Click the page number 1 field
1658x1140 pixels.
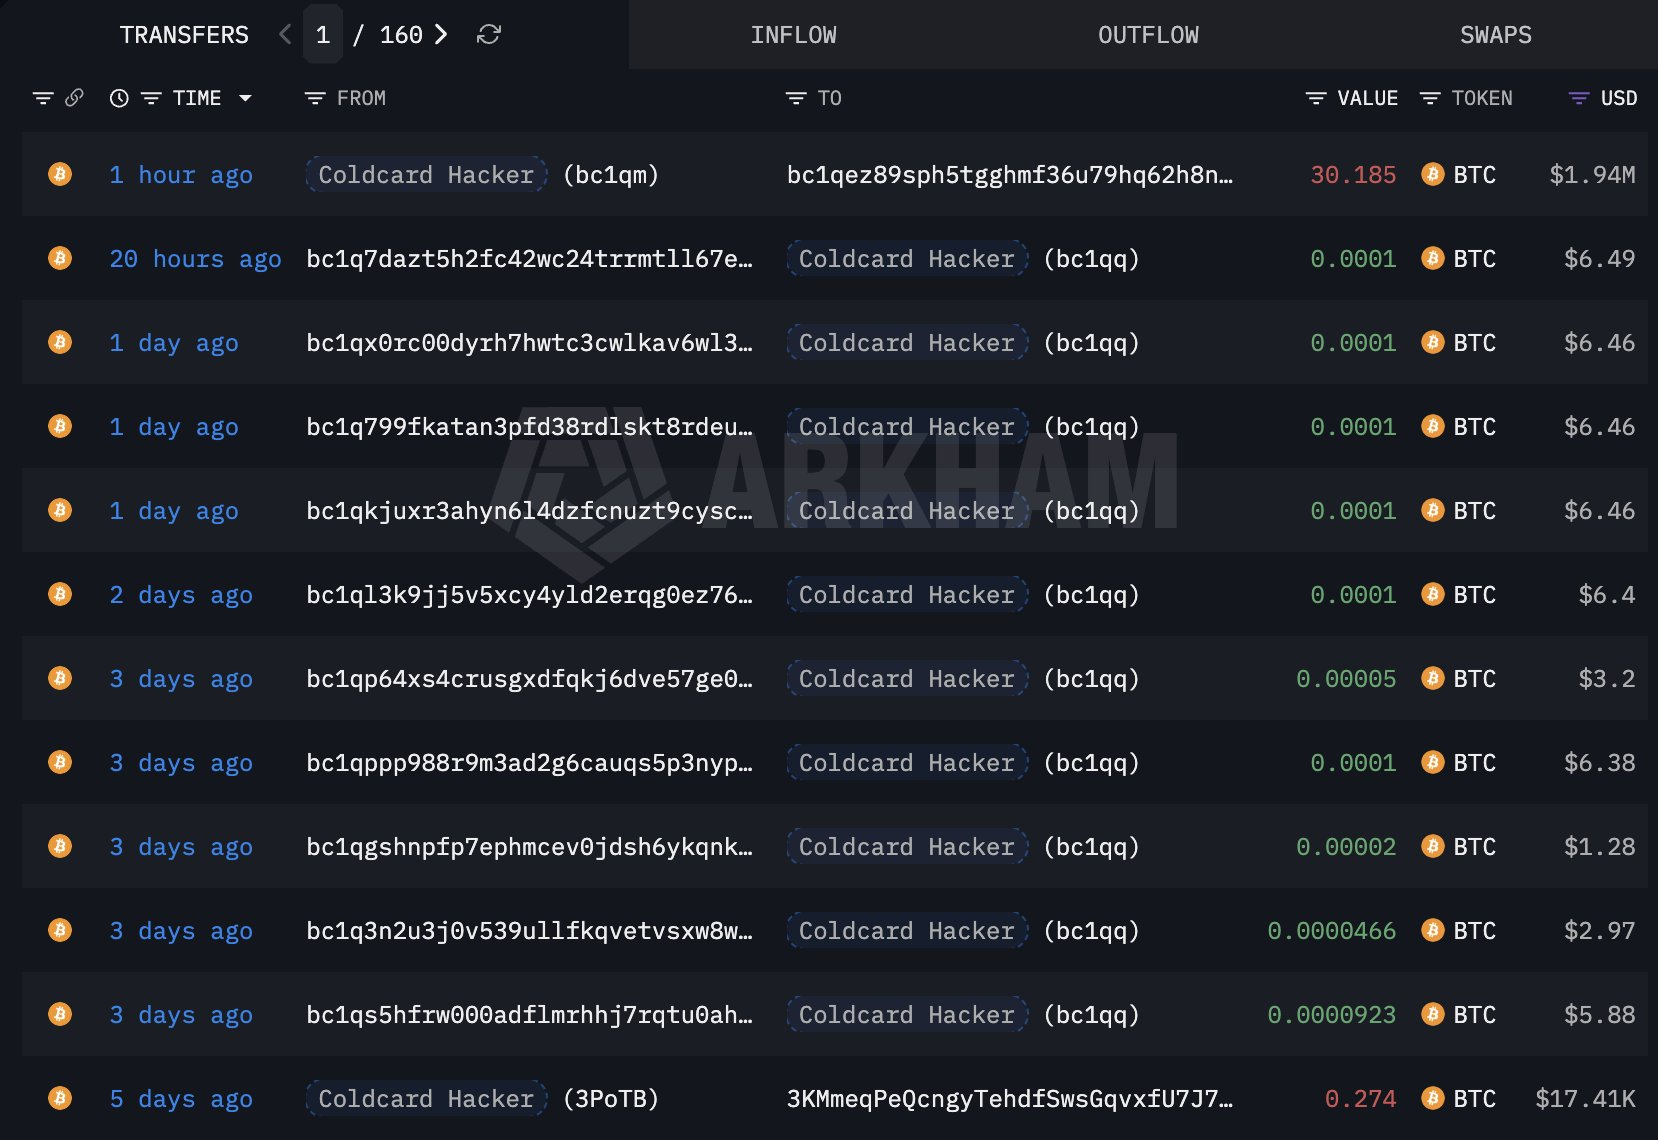[323, 35]
